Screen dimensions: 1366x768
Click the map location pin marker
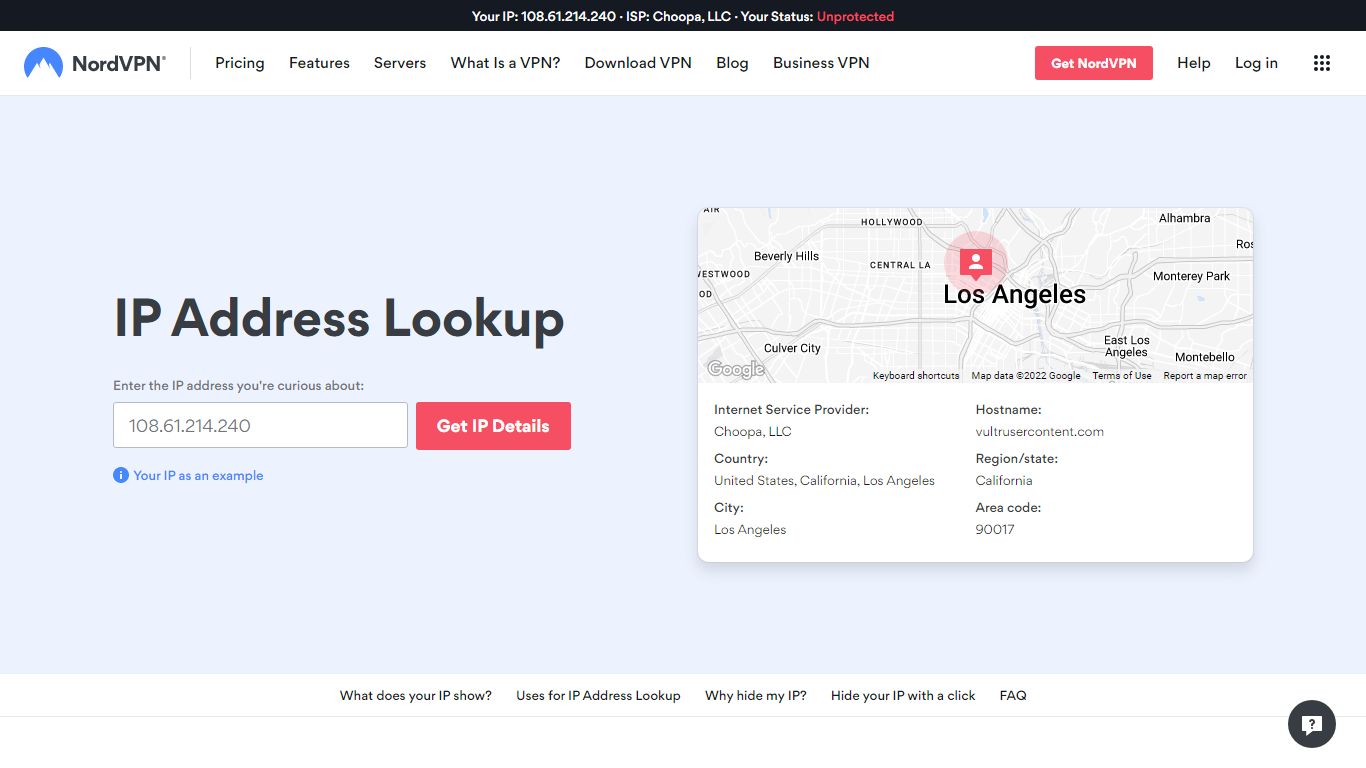(x=975, y=262)
